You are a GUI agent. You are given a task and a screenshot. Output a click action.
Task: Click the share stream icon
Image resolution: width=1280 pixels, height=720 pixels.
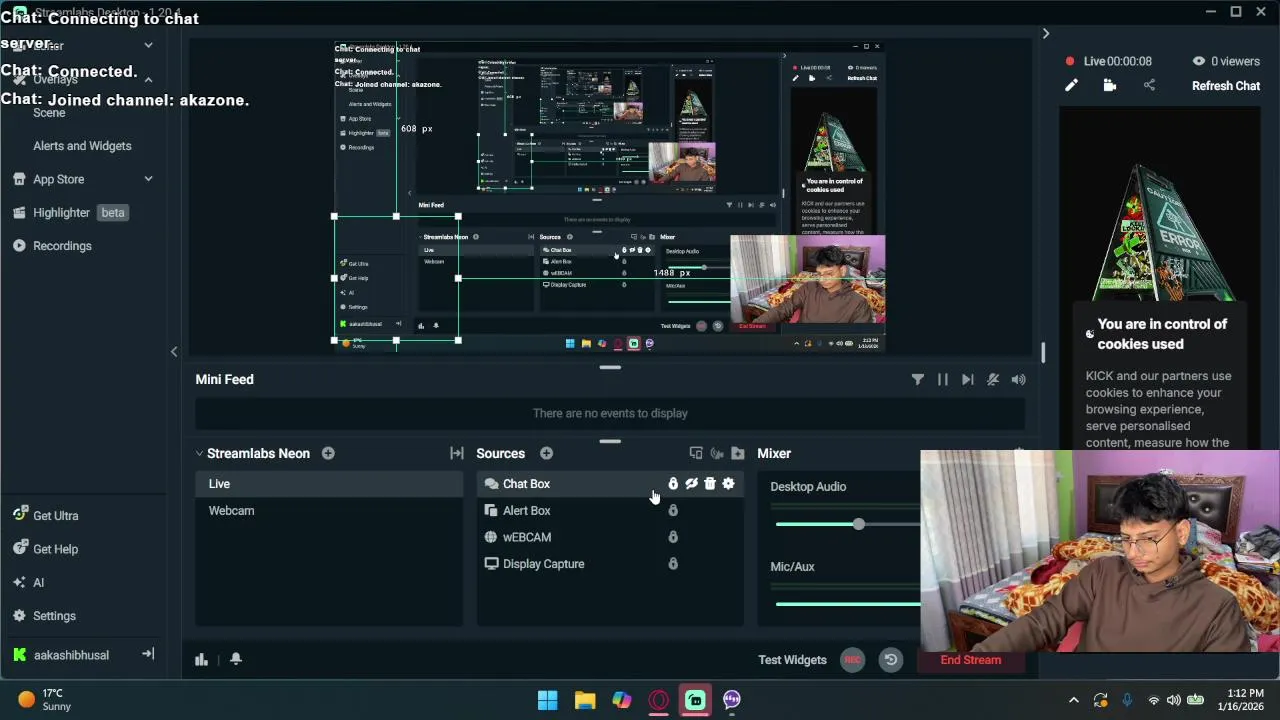(1149, 86)
